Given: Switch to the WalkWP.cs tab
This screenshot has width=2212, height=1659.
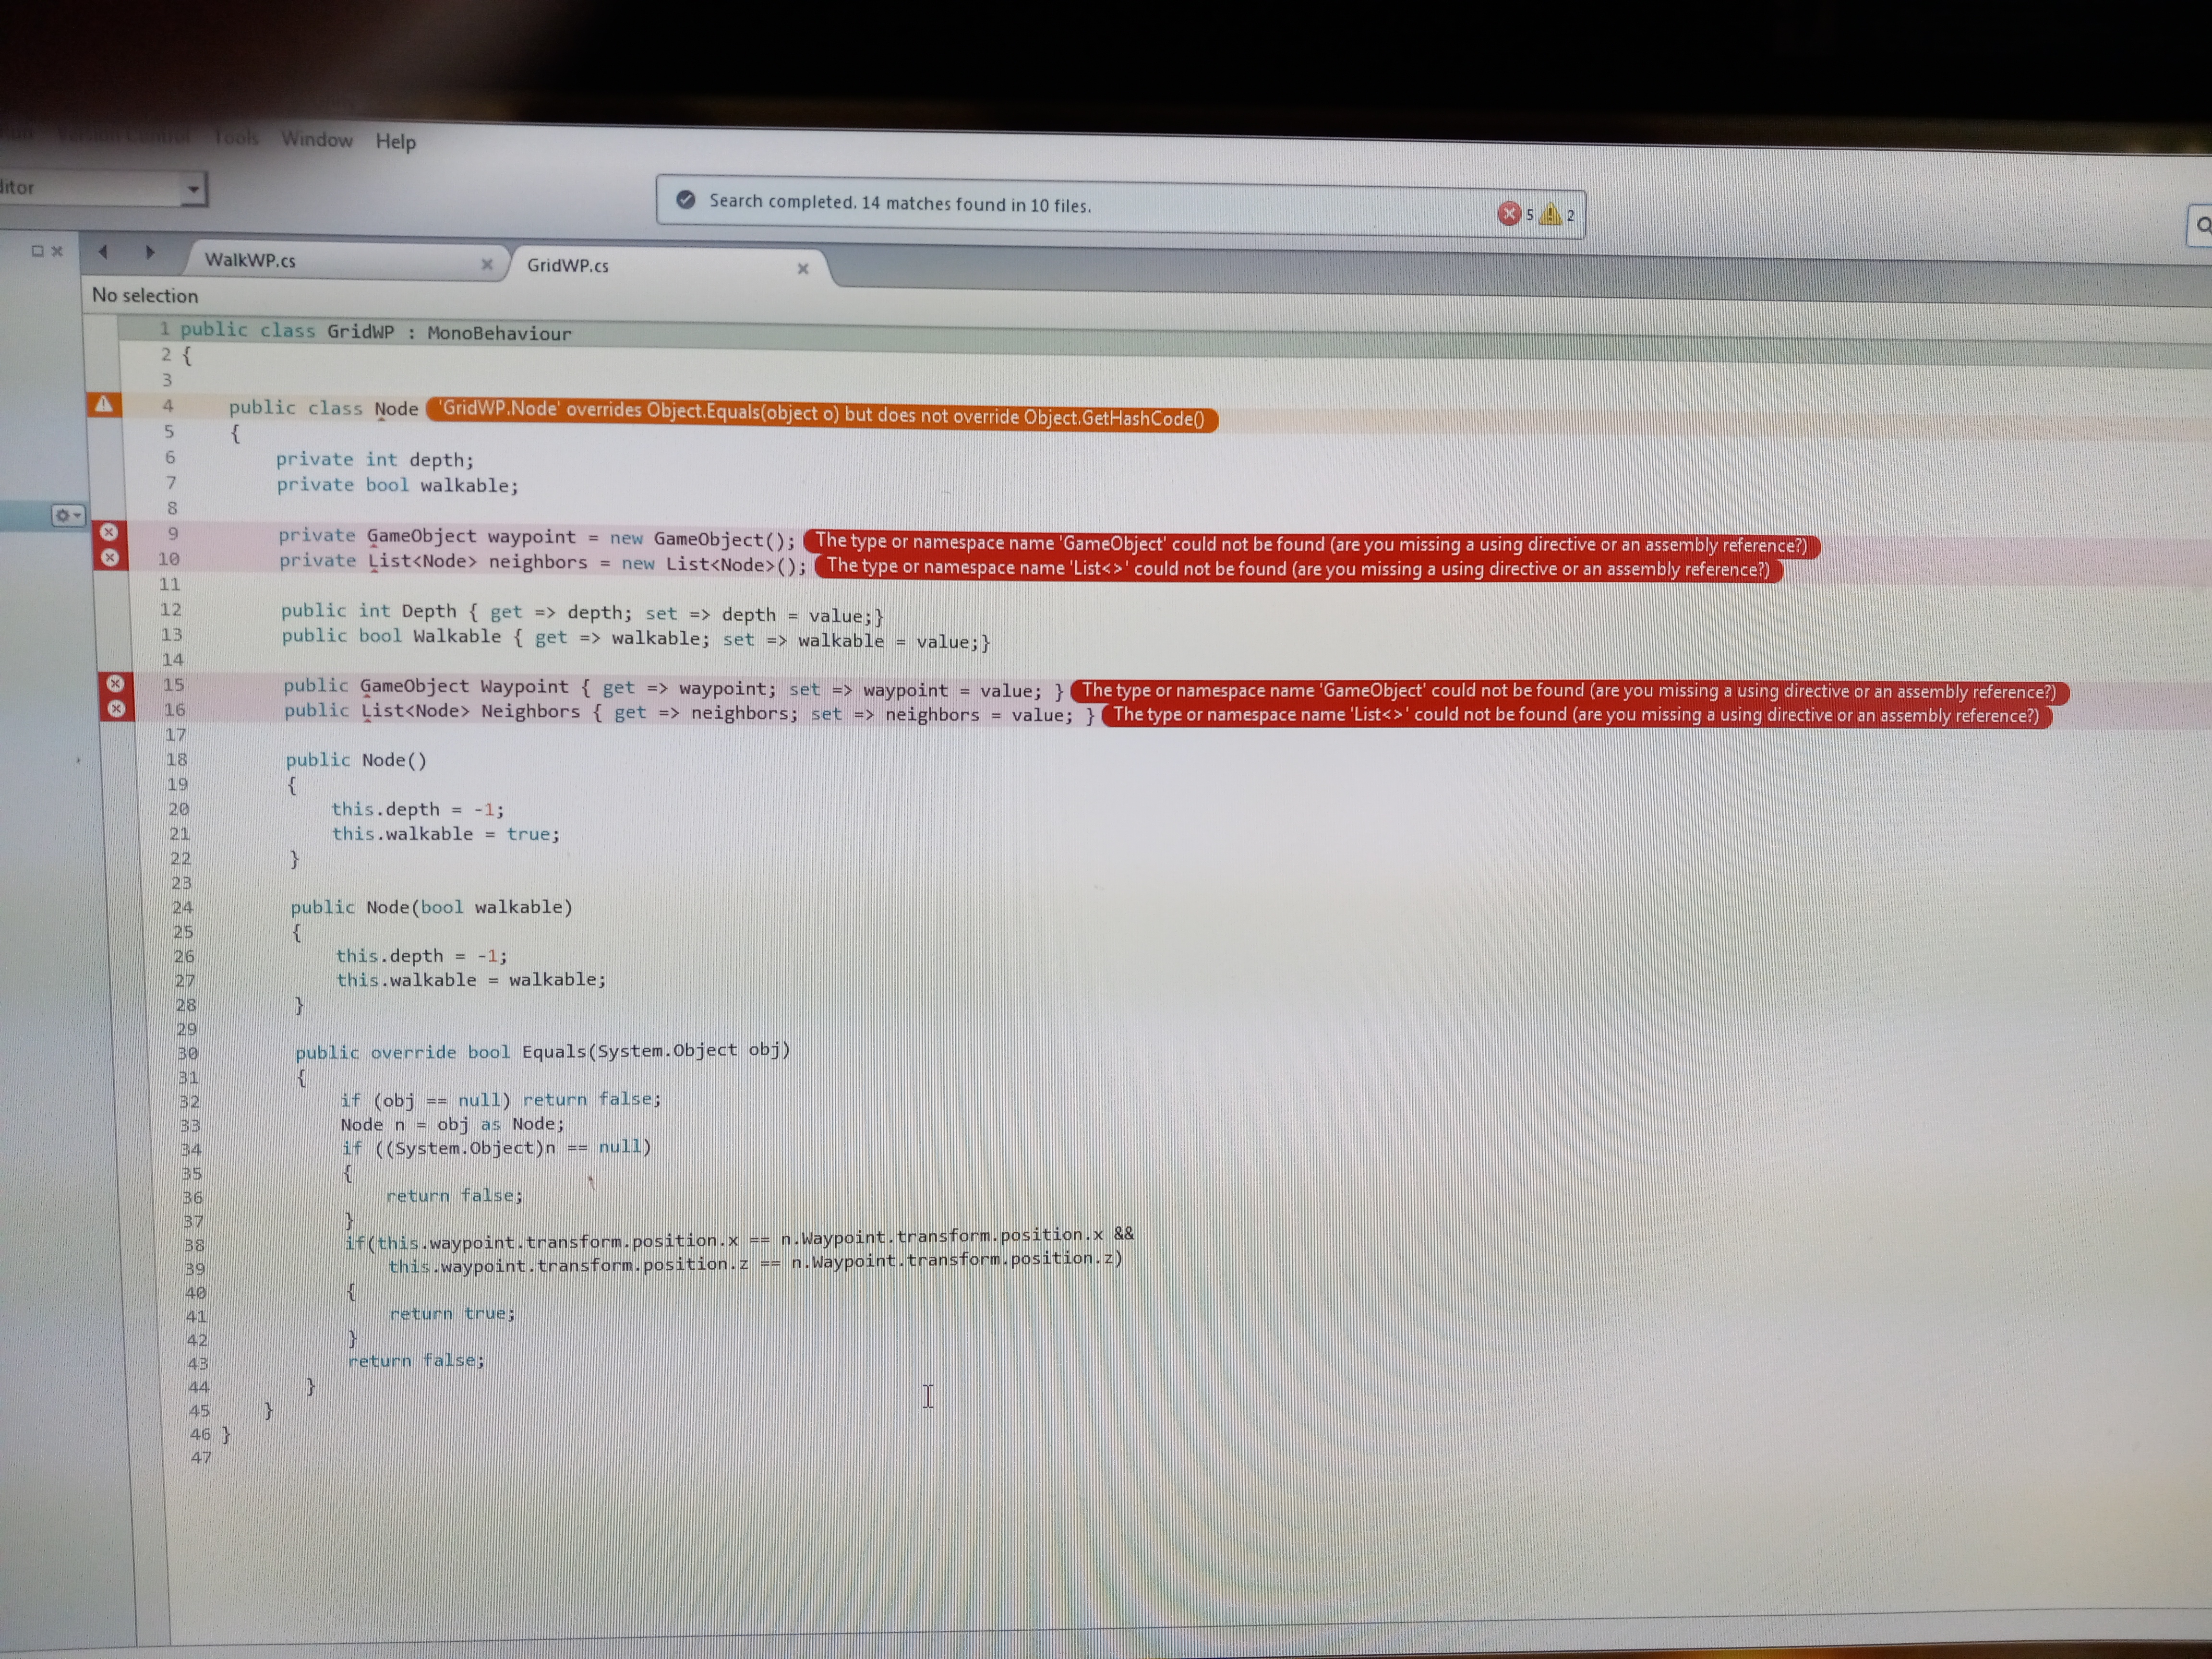Looking at the screenshot, I should (250, 260).
